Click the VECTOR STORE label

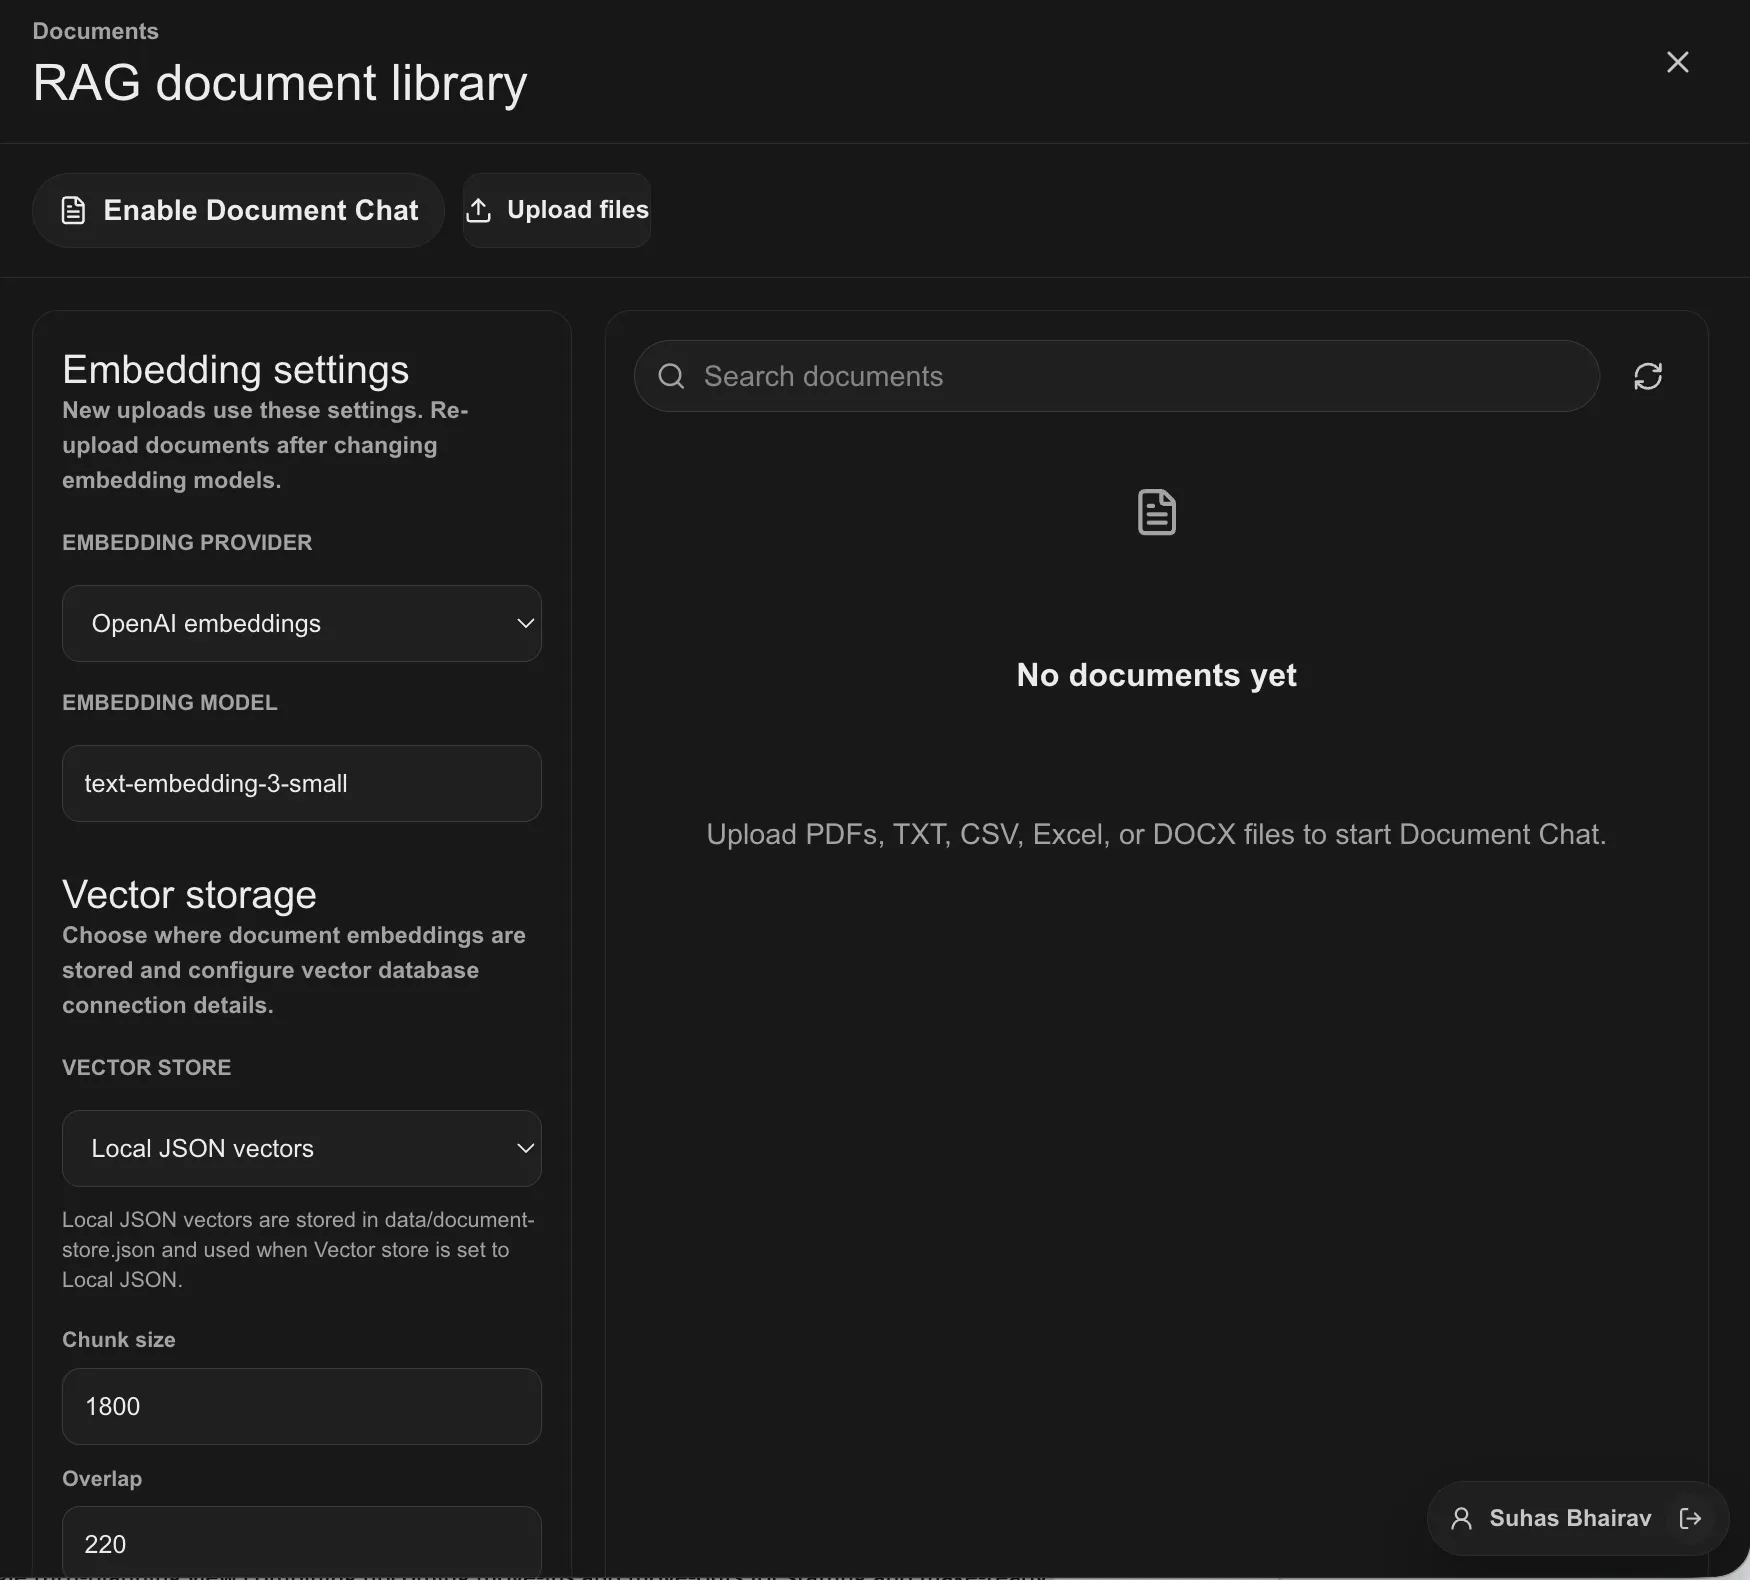coord(147,1067)
